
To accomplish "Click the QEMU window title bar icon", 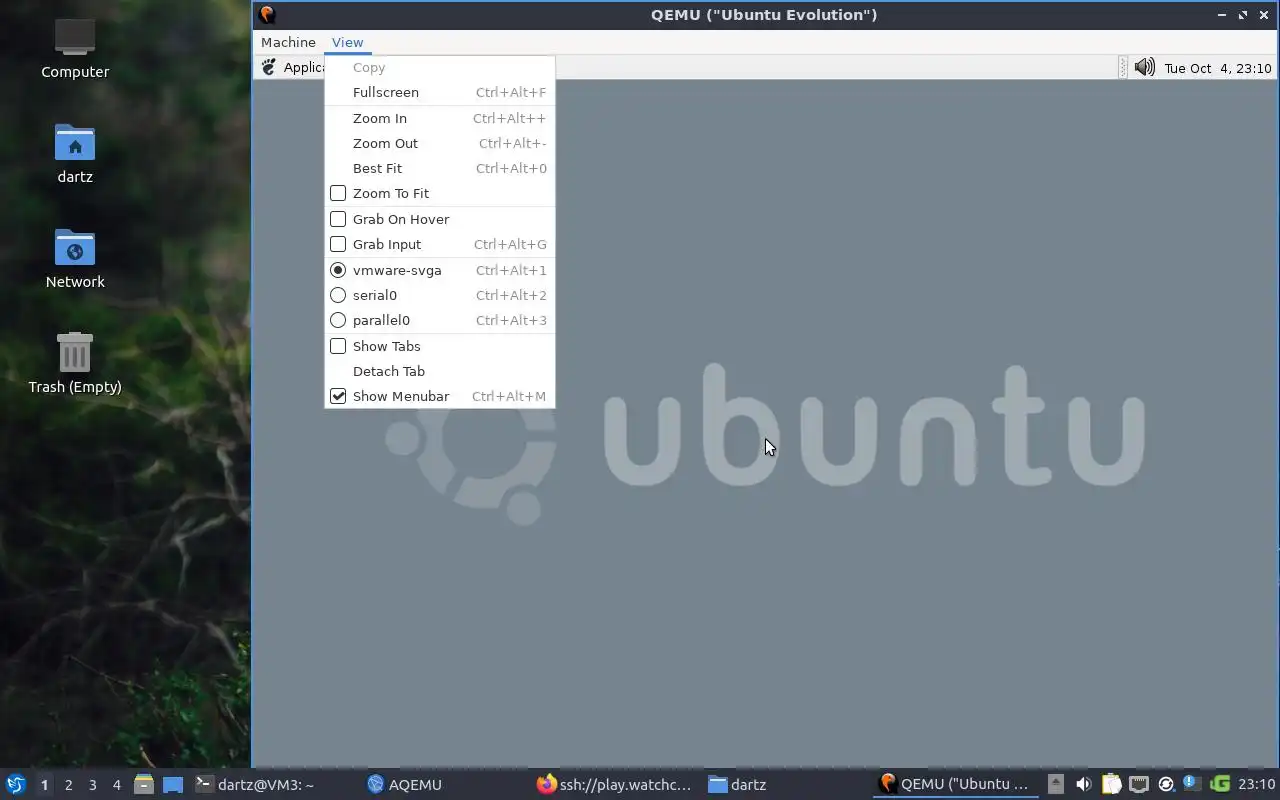I will click(266, 14).
